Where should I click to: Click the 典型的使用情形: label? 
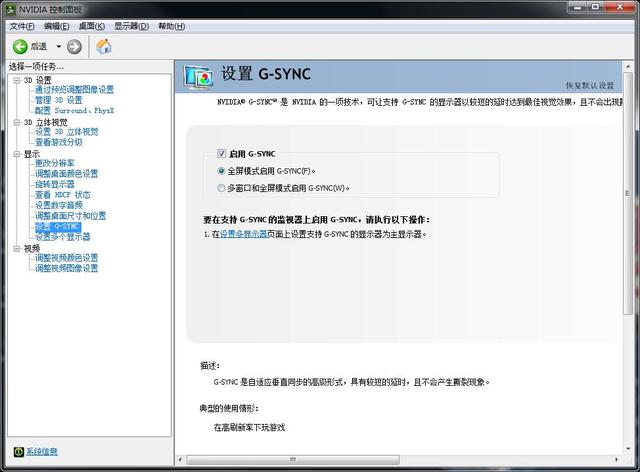(229, 408)
